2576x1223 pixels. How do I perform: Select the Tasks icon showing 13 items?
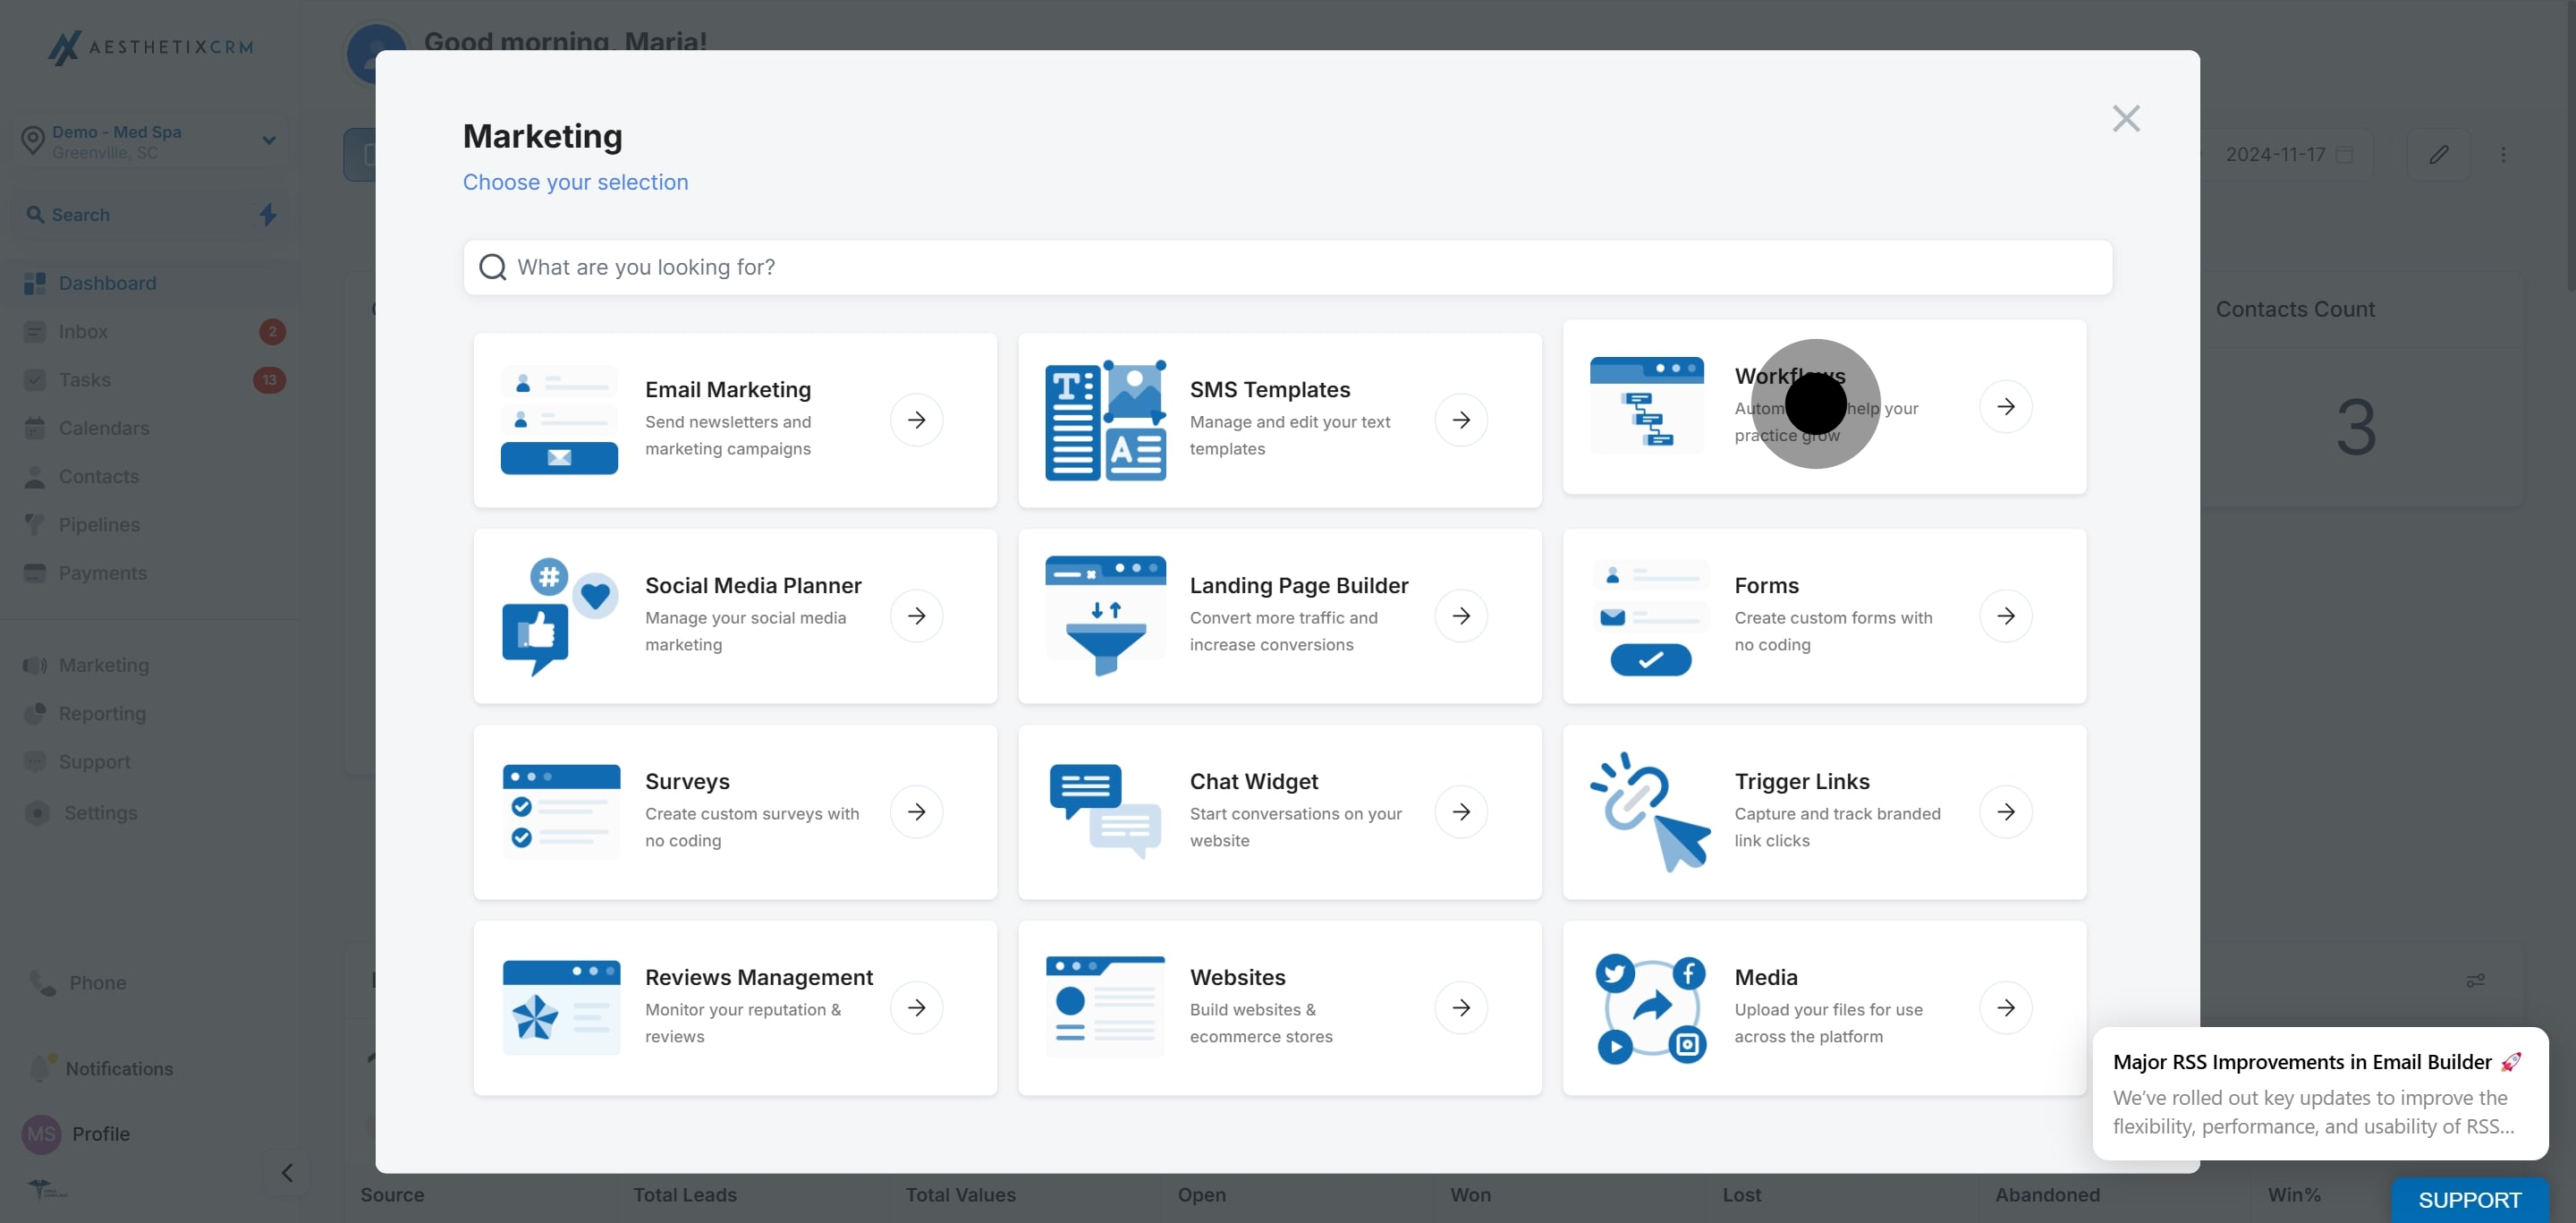click(36, 379)
